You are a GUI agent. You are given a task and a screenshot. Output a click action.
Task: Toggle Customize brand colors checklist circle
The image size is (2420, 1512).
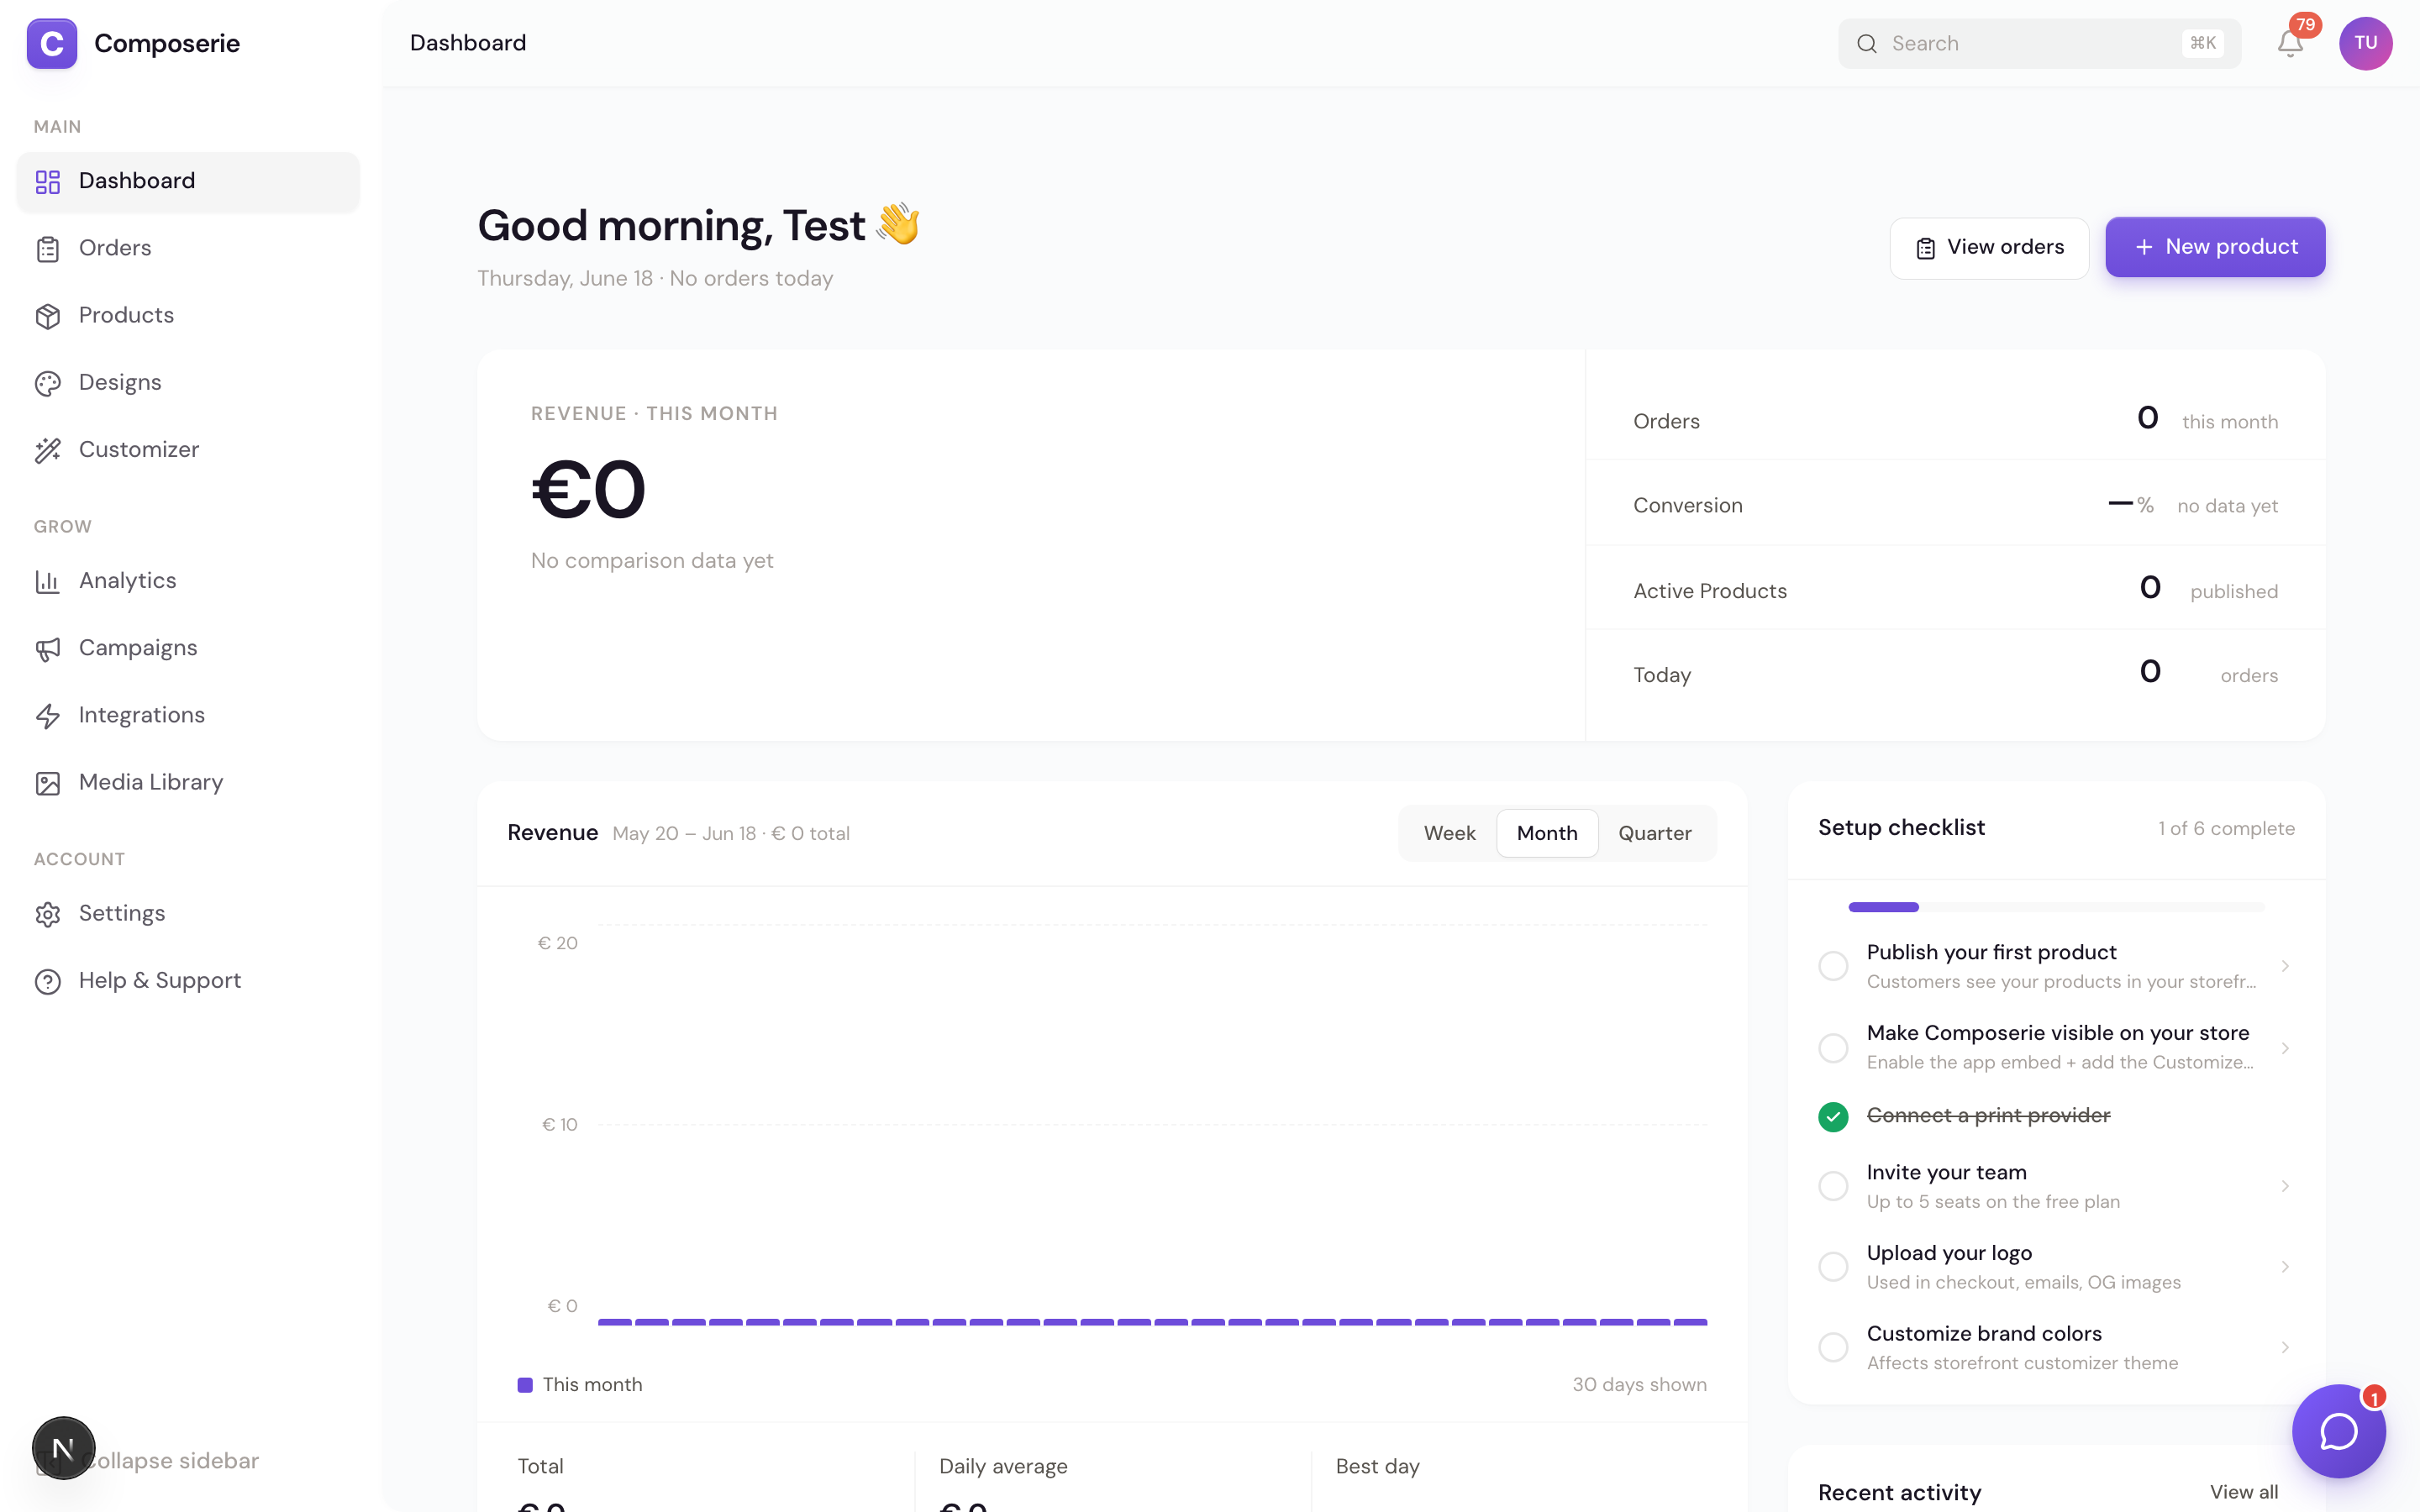(x=1833, y=1347)
